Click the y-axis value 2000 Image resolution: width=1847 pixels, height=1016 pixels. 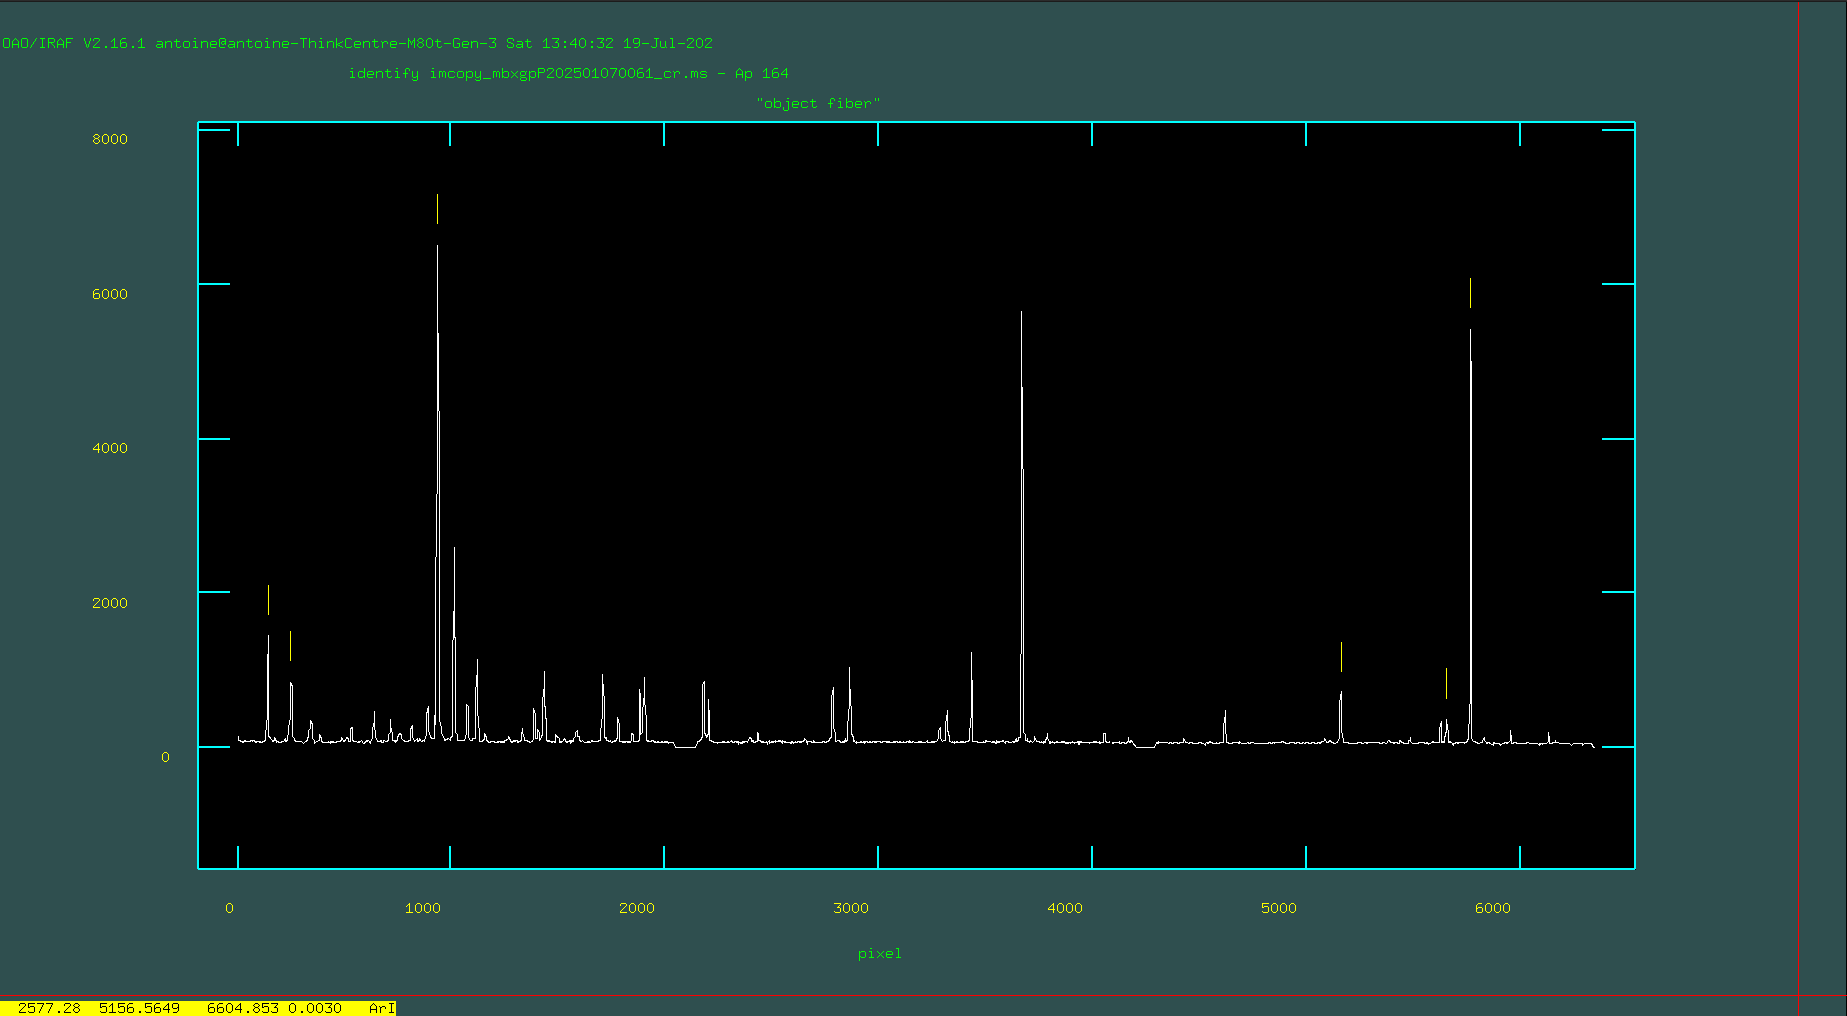pyautogui.click(x=110, y=603)
